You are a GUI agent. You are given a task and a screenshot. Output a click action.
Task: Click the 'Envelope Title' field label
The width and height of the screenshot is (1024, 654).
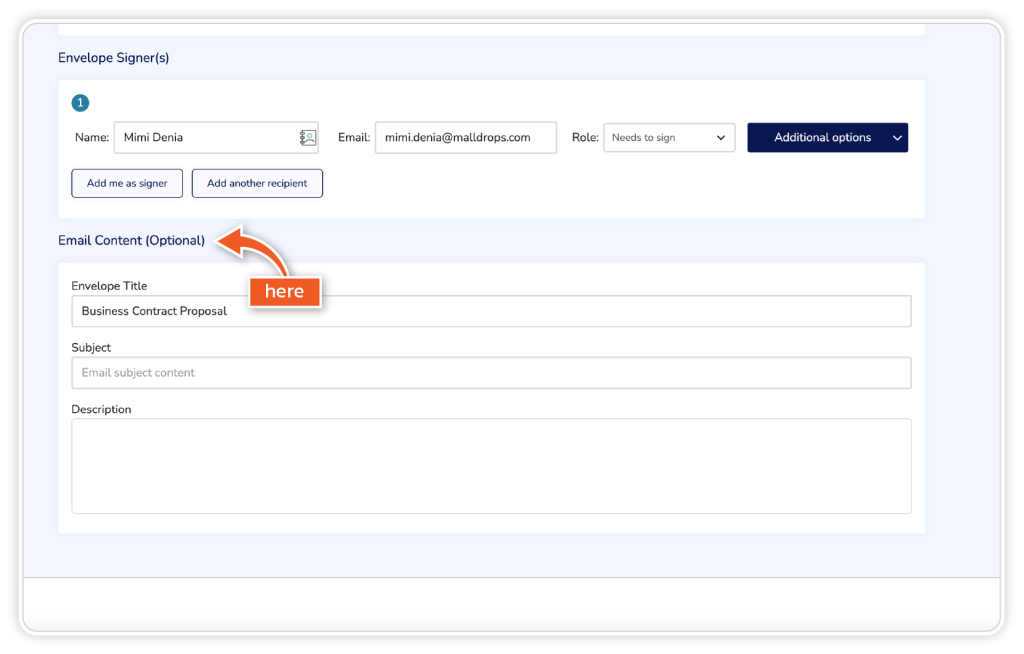click(109, 286)
